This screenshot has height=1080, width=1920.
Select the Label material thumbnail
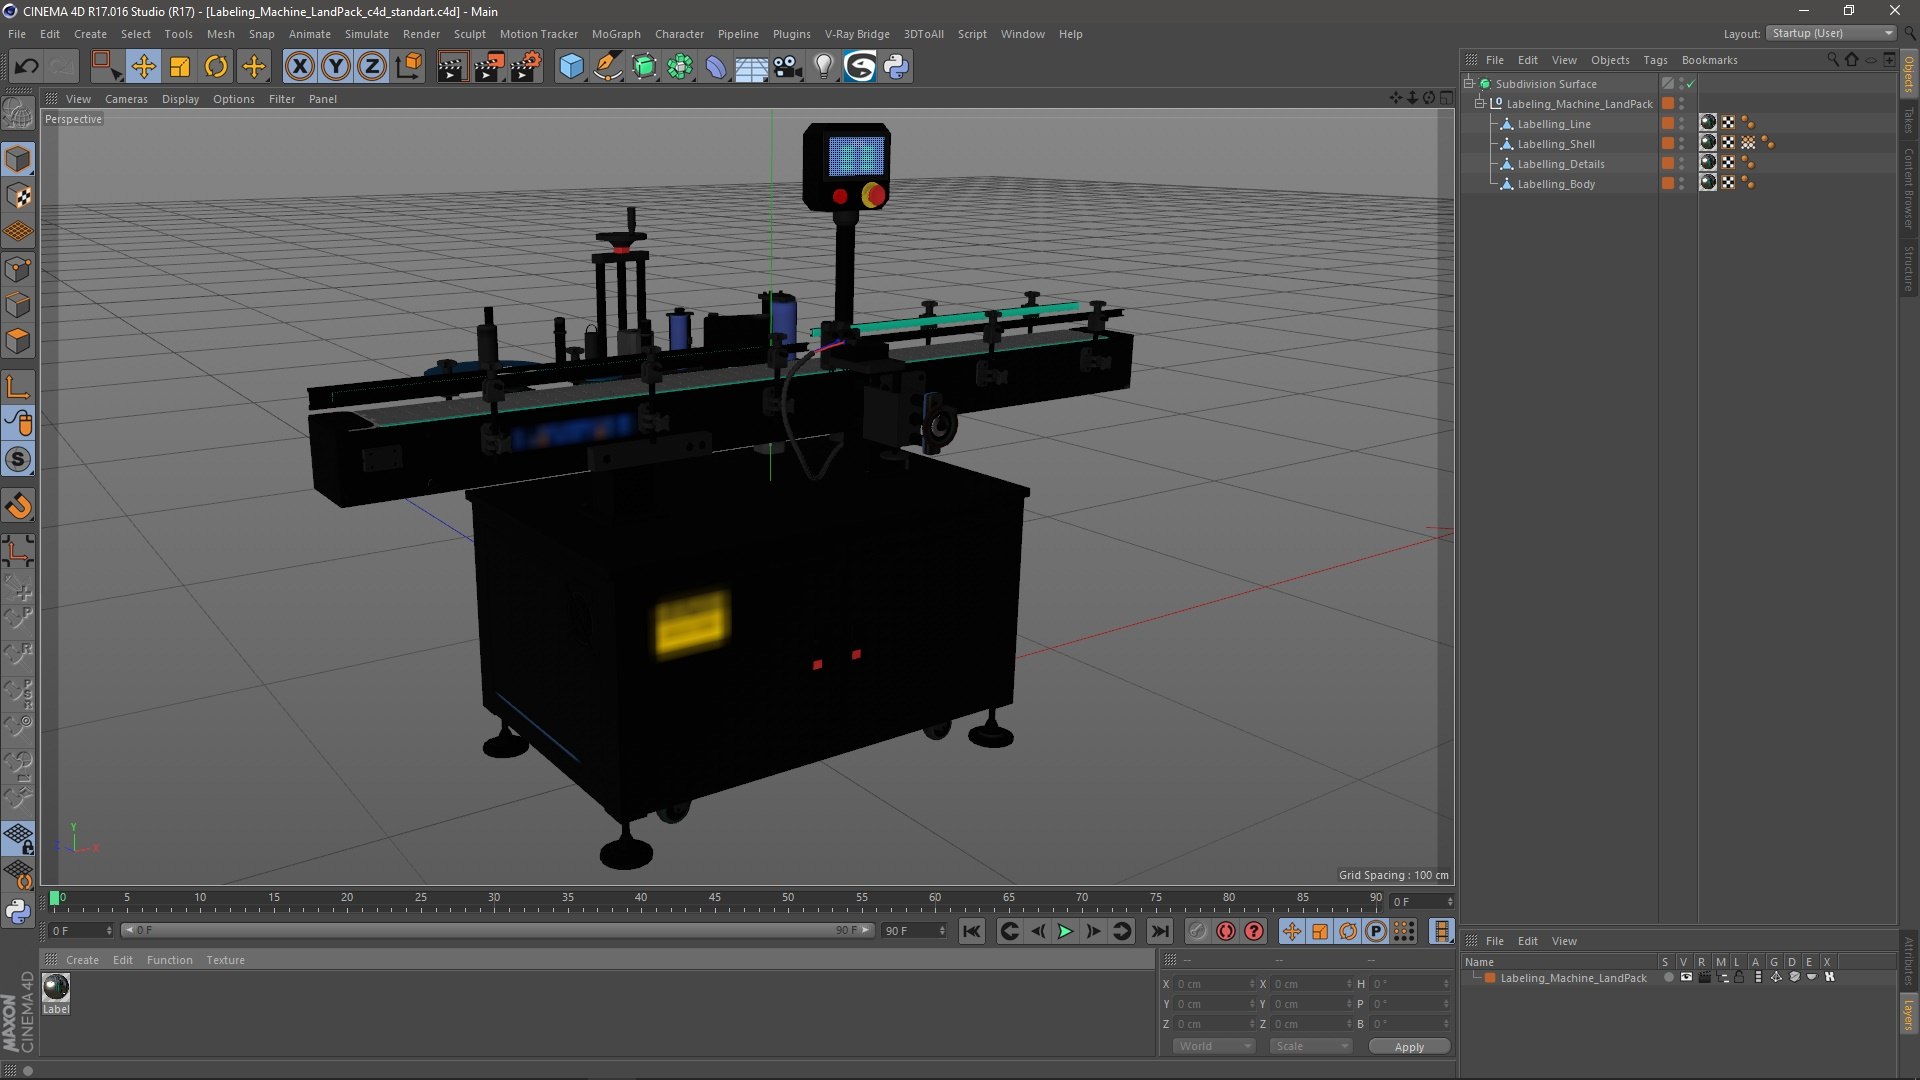point(56,988)
